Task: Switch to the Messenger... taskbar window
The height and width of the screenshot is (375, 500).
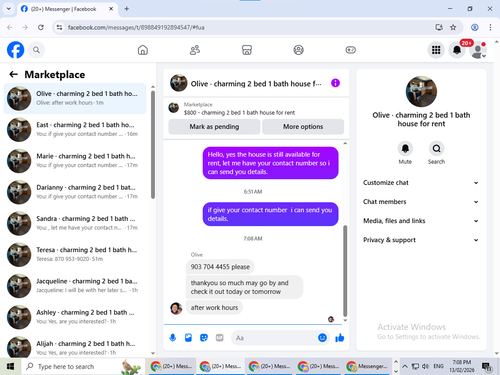Action: (367, 366)
